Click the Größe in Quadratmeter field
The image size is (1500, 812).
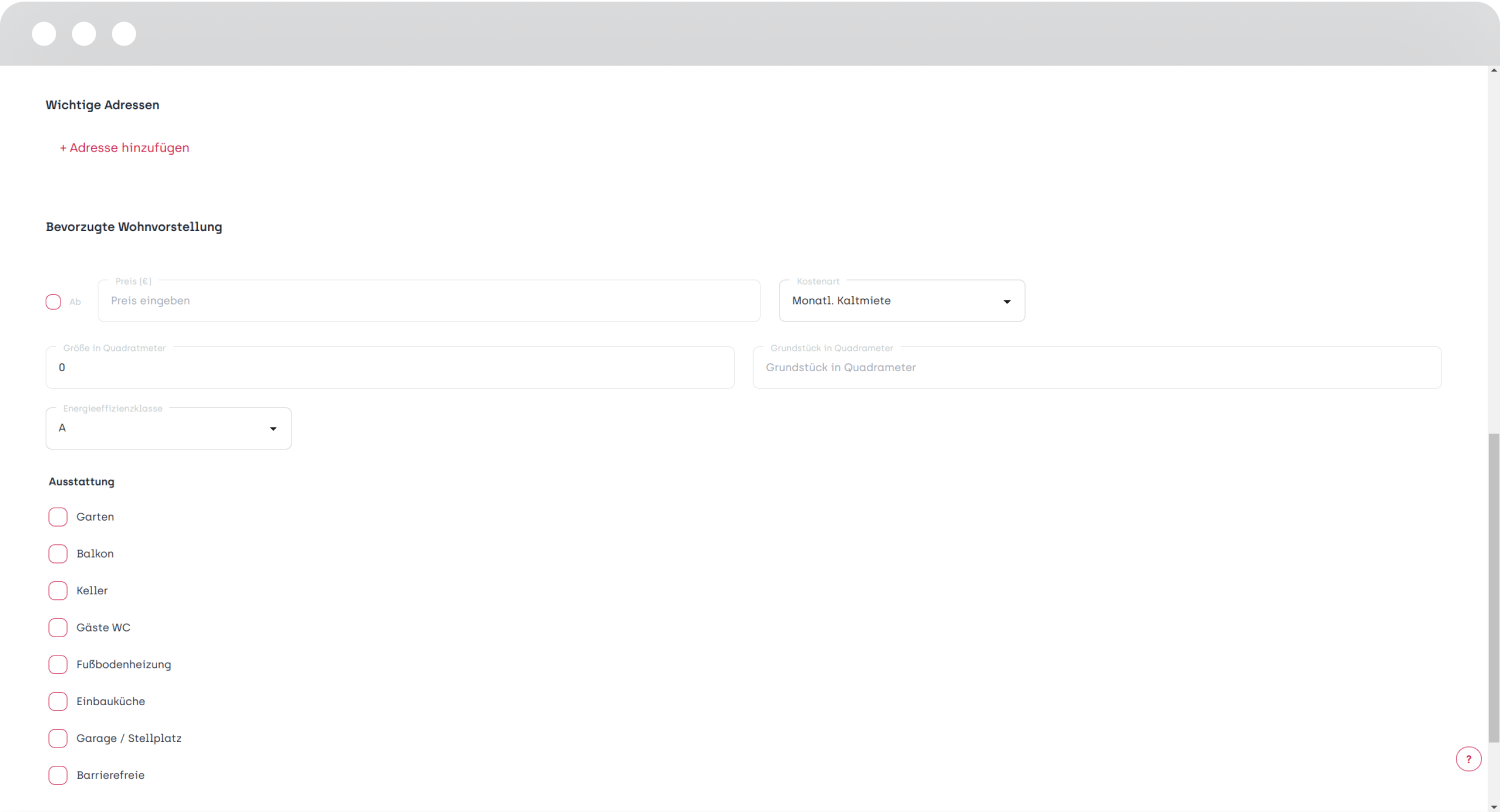pyautogui.click(x=390, y=367)
